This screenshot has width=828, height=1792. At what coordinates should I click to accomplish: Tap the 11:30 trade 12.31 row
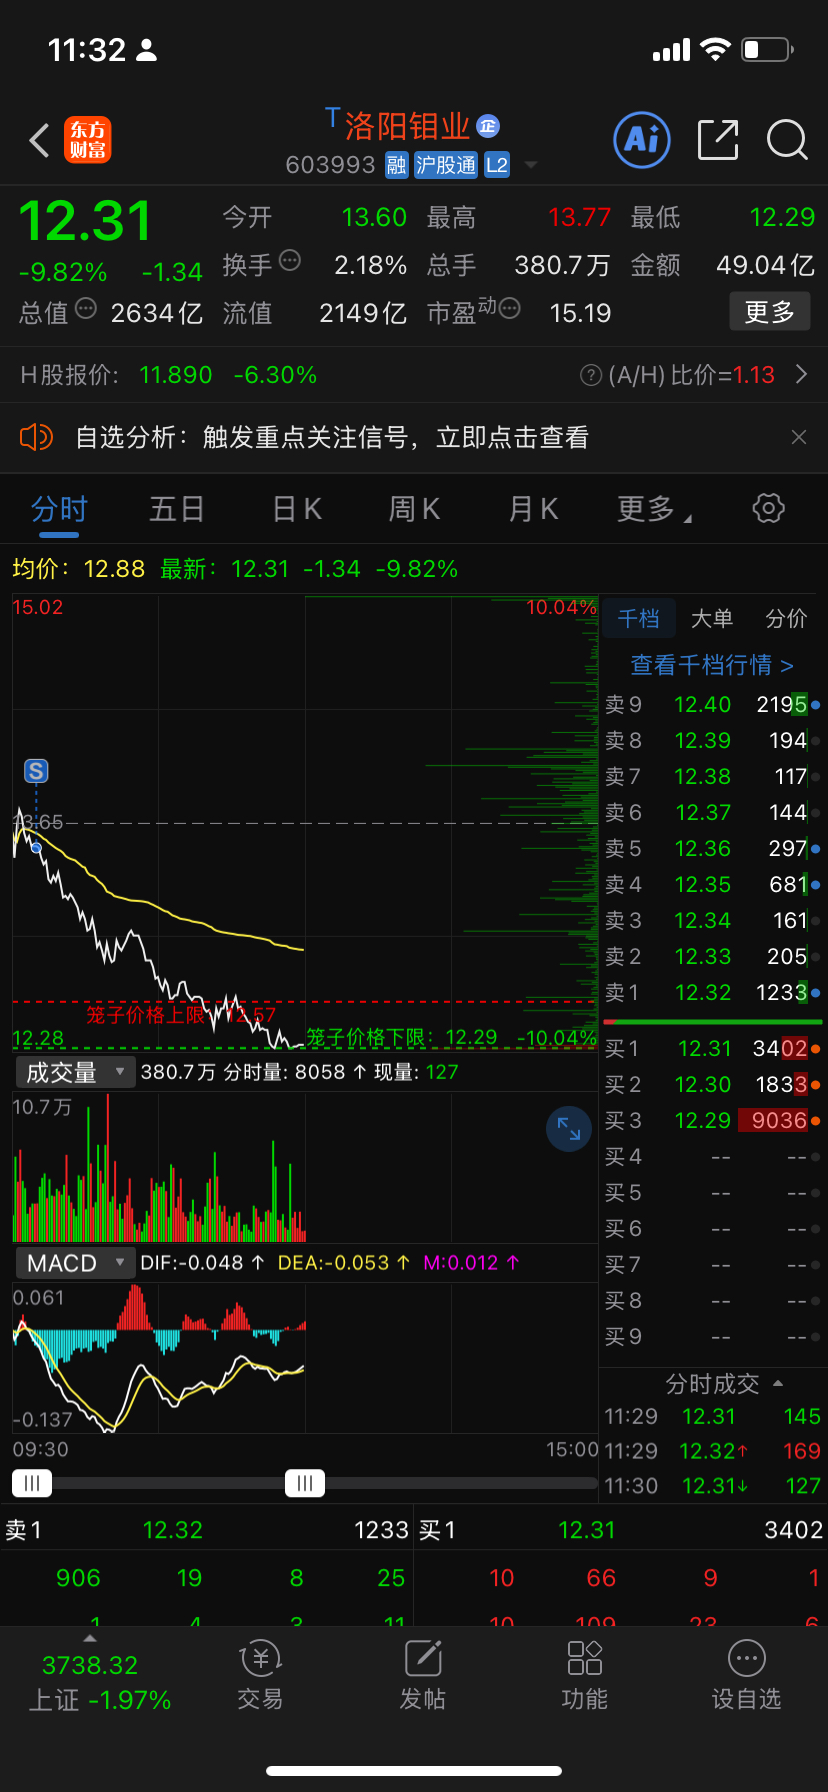(712, 1486)
